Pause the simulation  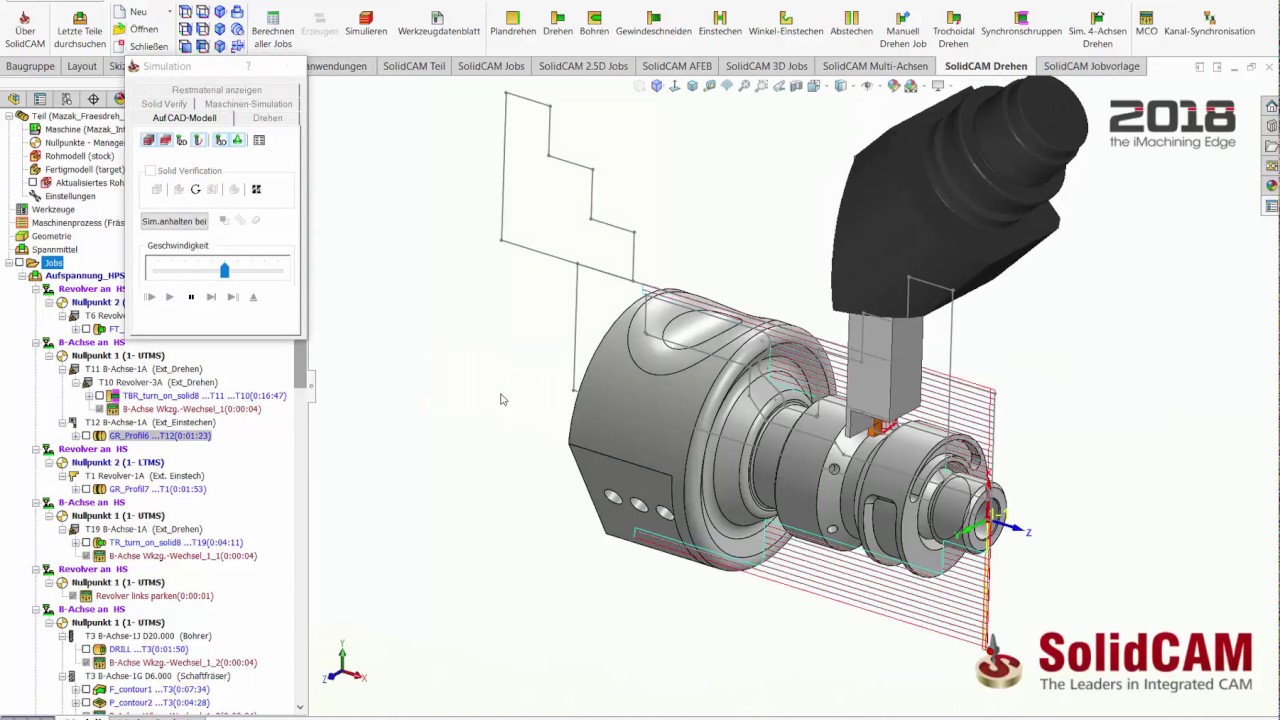click(x=191, y=297)
